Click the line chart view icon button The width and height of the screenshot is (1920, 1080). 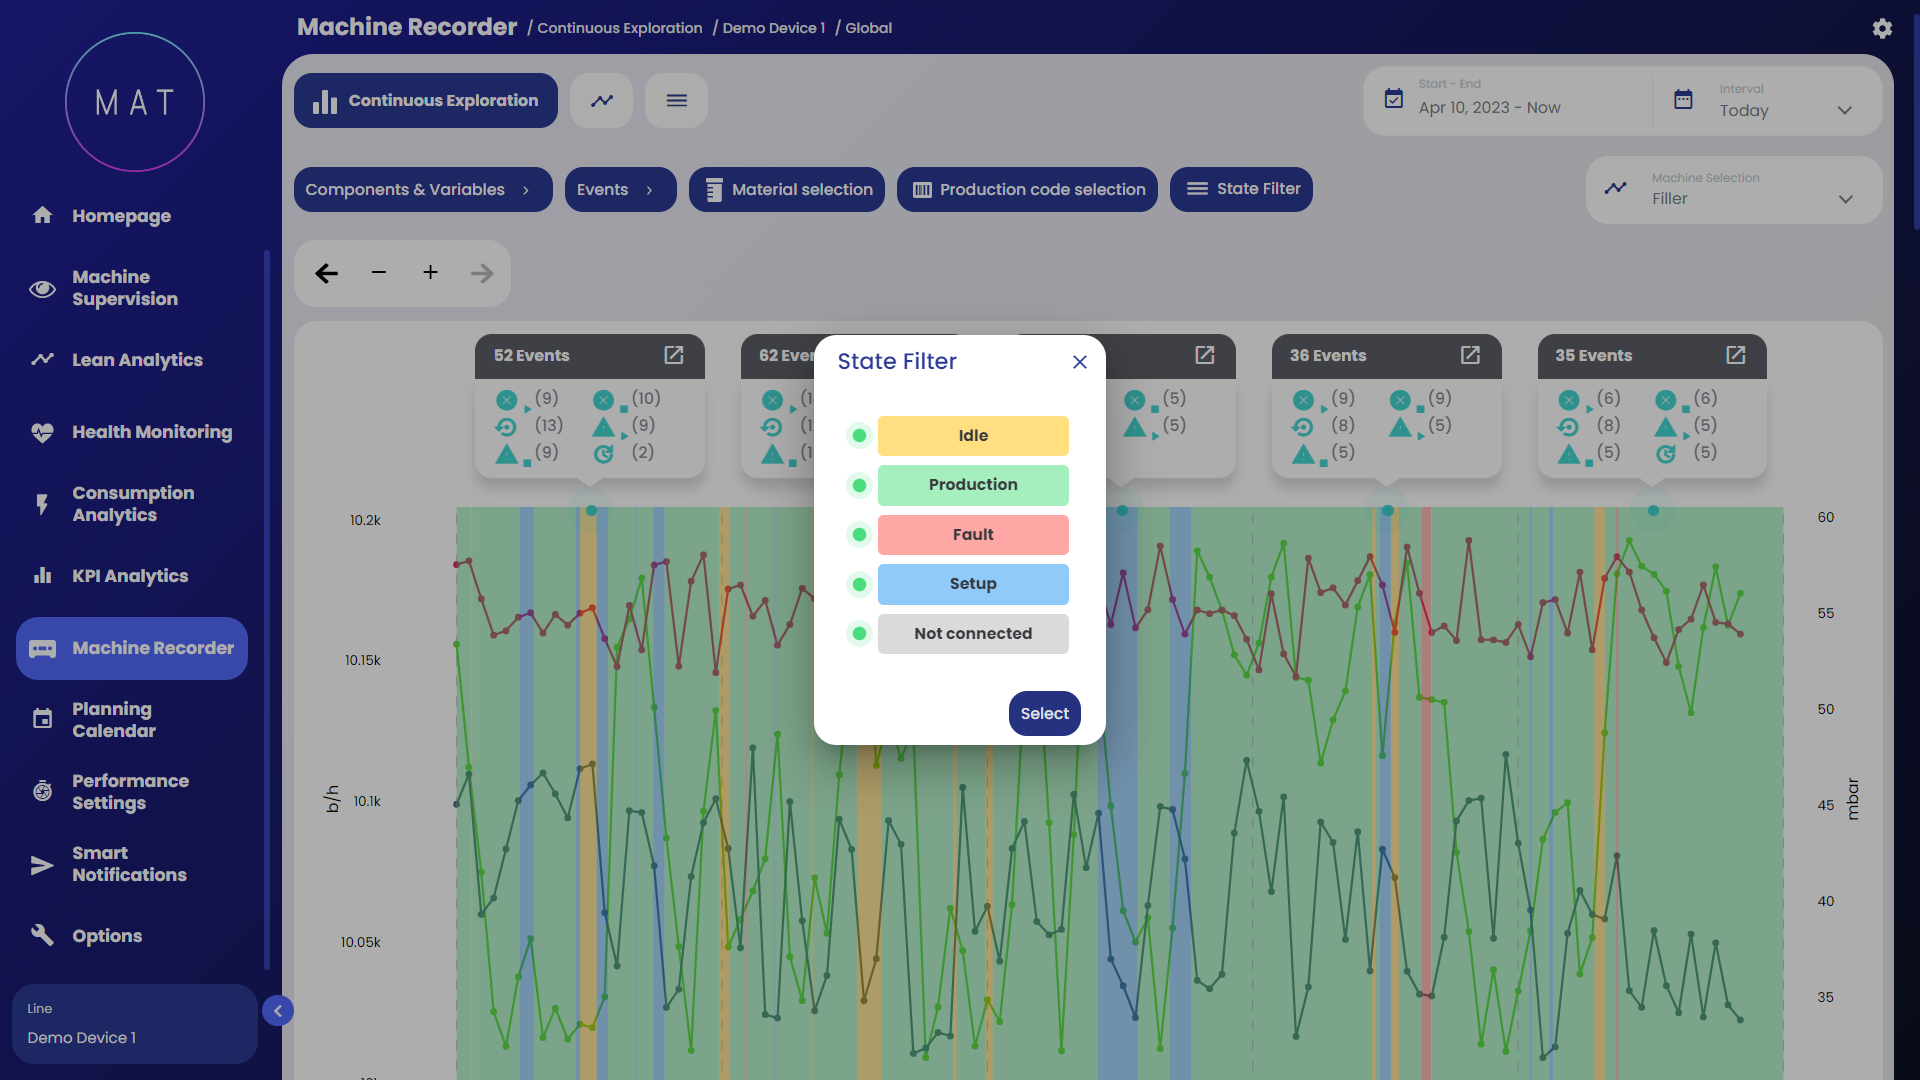(601, 100)
